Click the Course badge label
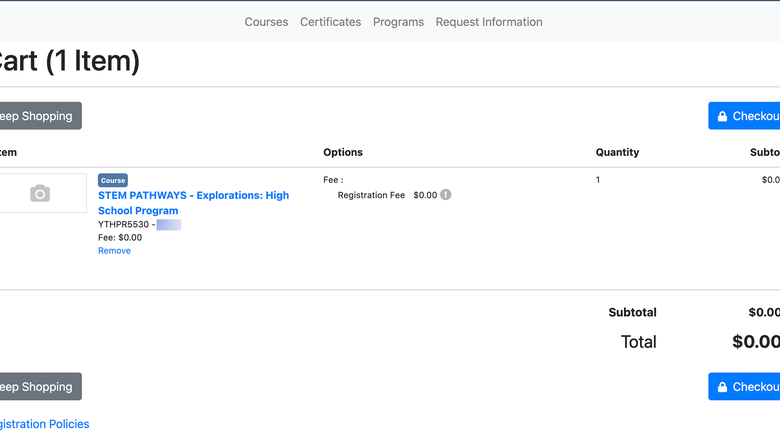Screen dimensions: 780x439 tap(113, 180)
